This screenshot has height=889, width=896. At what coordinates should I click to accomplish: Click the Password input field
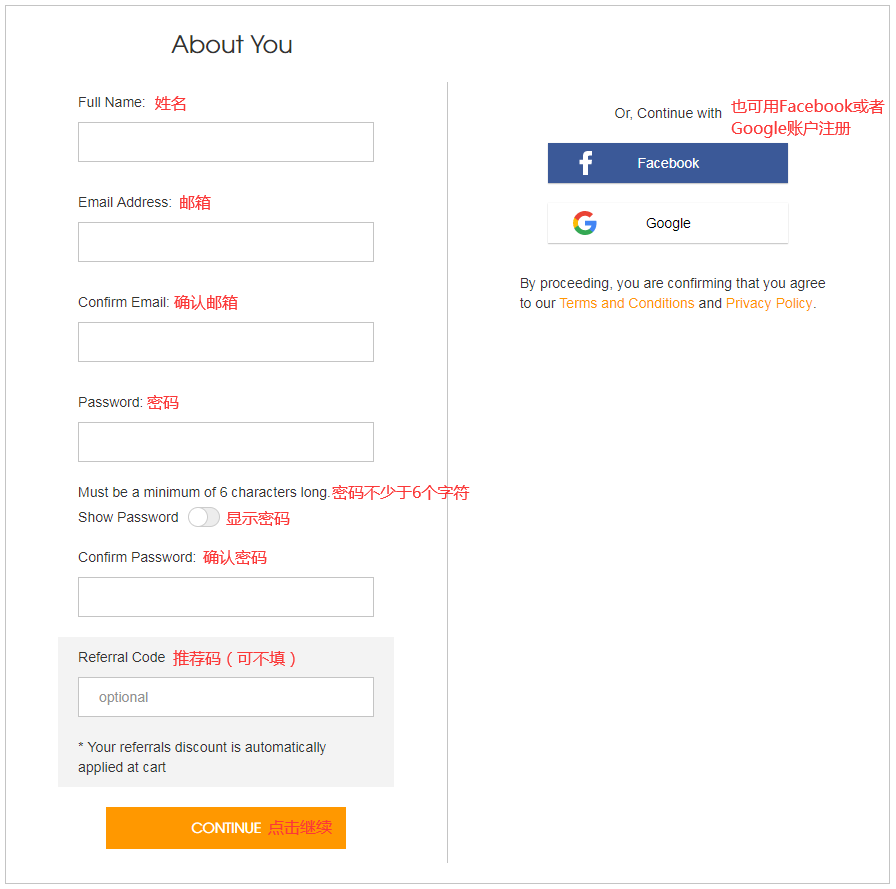tap(226, 442)
